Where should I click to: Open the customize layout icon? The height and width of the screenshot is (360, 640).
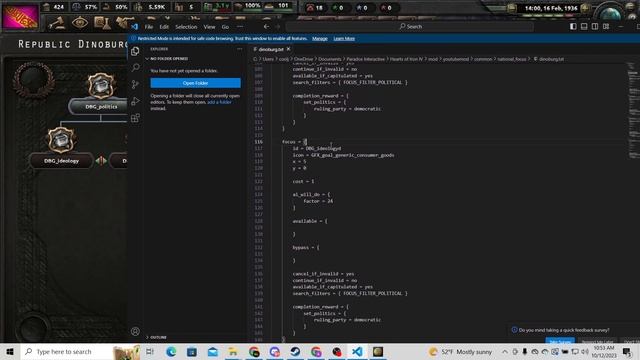point(606,27)
